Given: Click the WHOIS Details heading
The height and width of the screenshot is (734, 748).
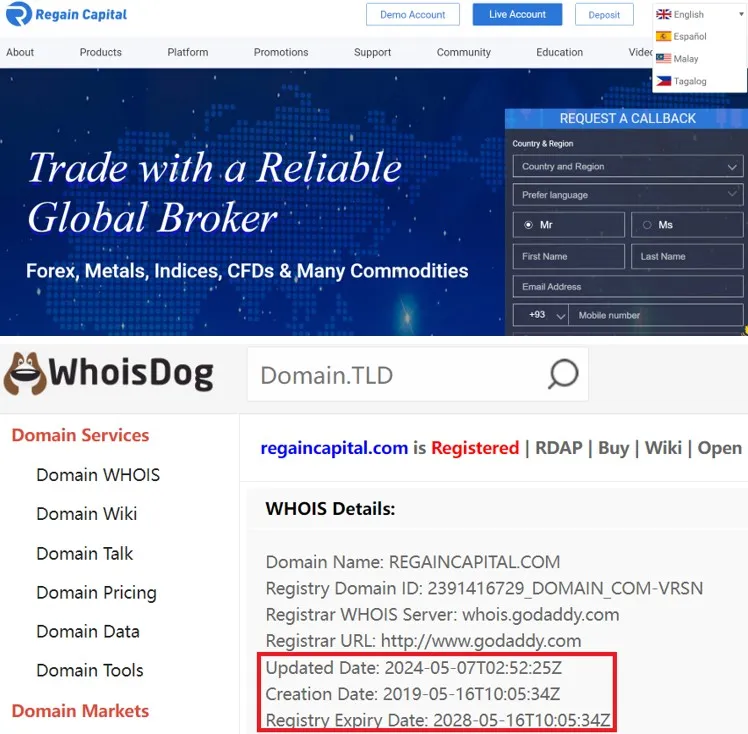Looking at the screenshot, I should (x=330, y=509).
